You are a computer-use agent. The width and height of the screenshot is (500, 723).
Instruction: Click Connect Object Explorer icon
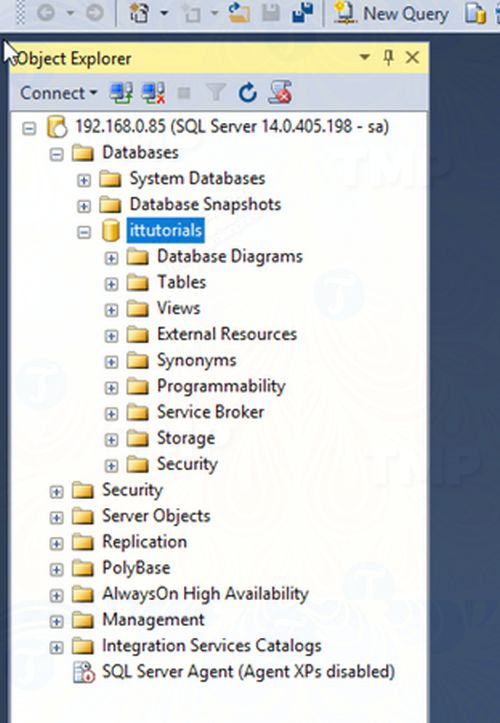[x=121, y=93]
